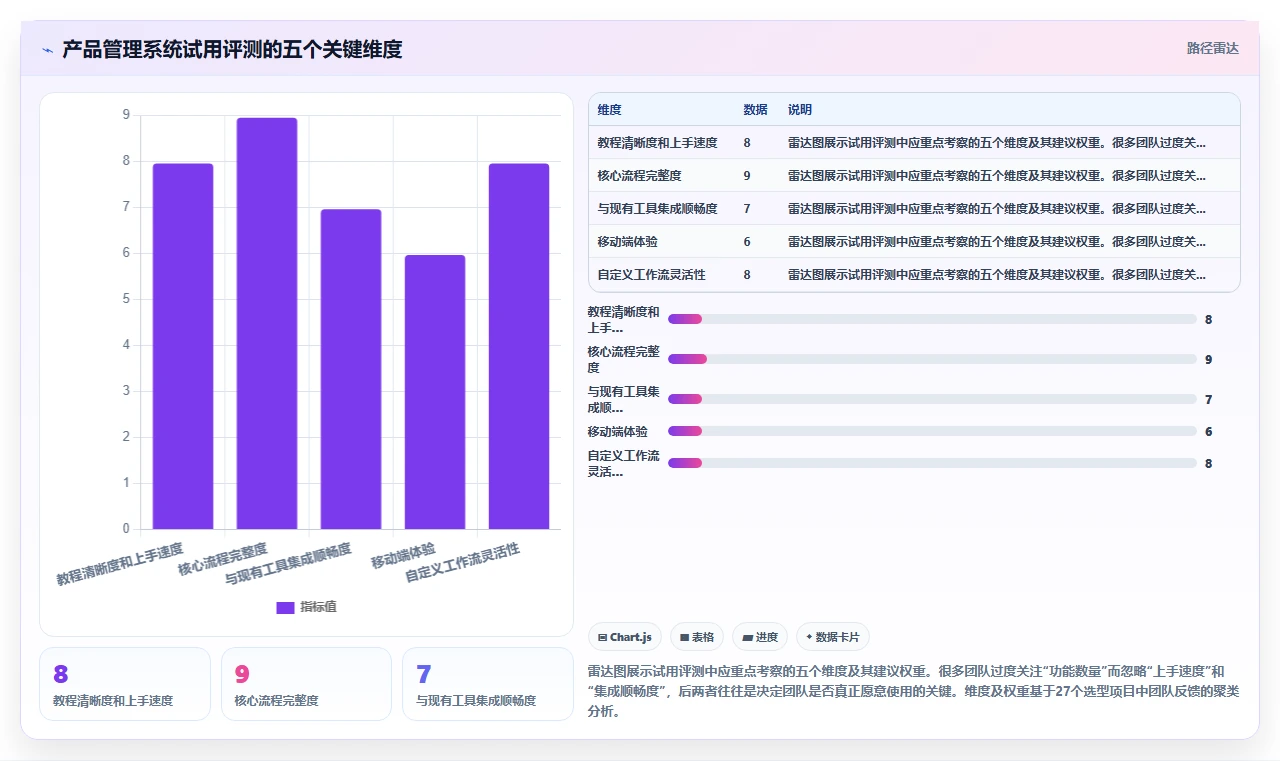Screen dimensions: 1280x761
Task: Click the 说明 table column header
Action: pyautogui.click(x=800, y=110)
